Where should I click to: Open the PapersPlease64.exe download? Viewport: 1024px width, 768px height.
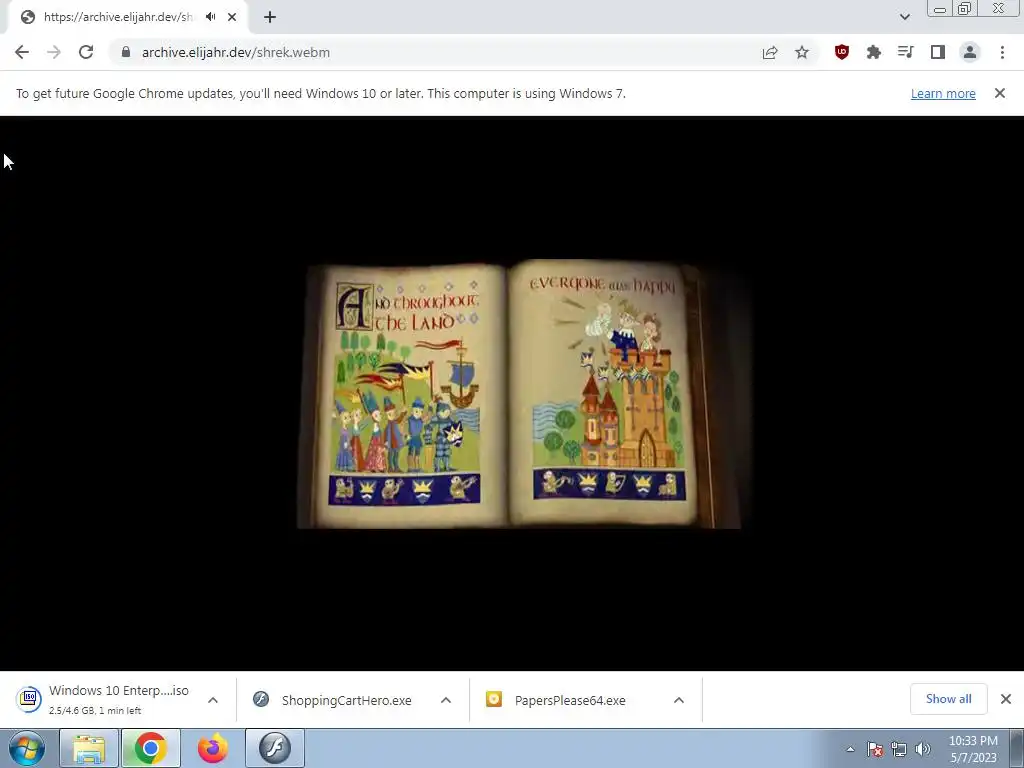558,700
